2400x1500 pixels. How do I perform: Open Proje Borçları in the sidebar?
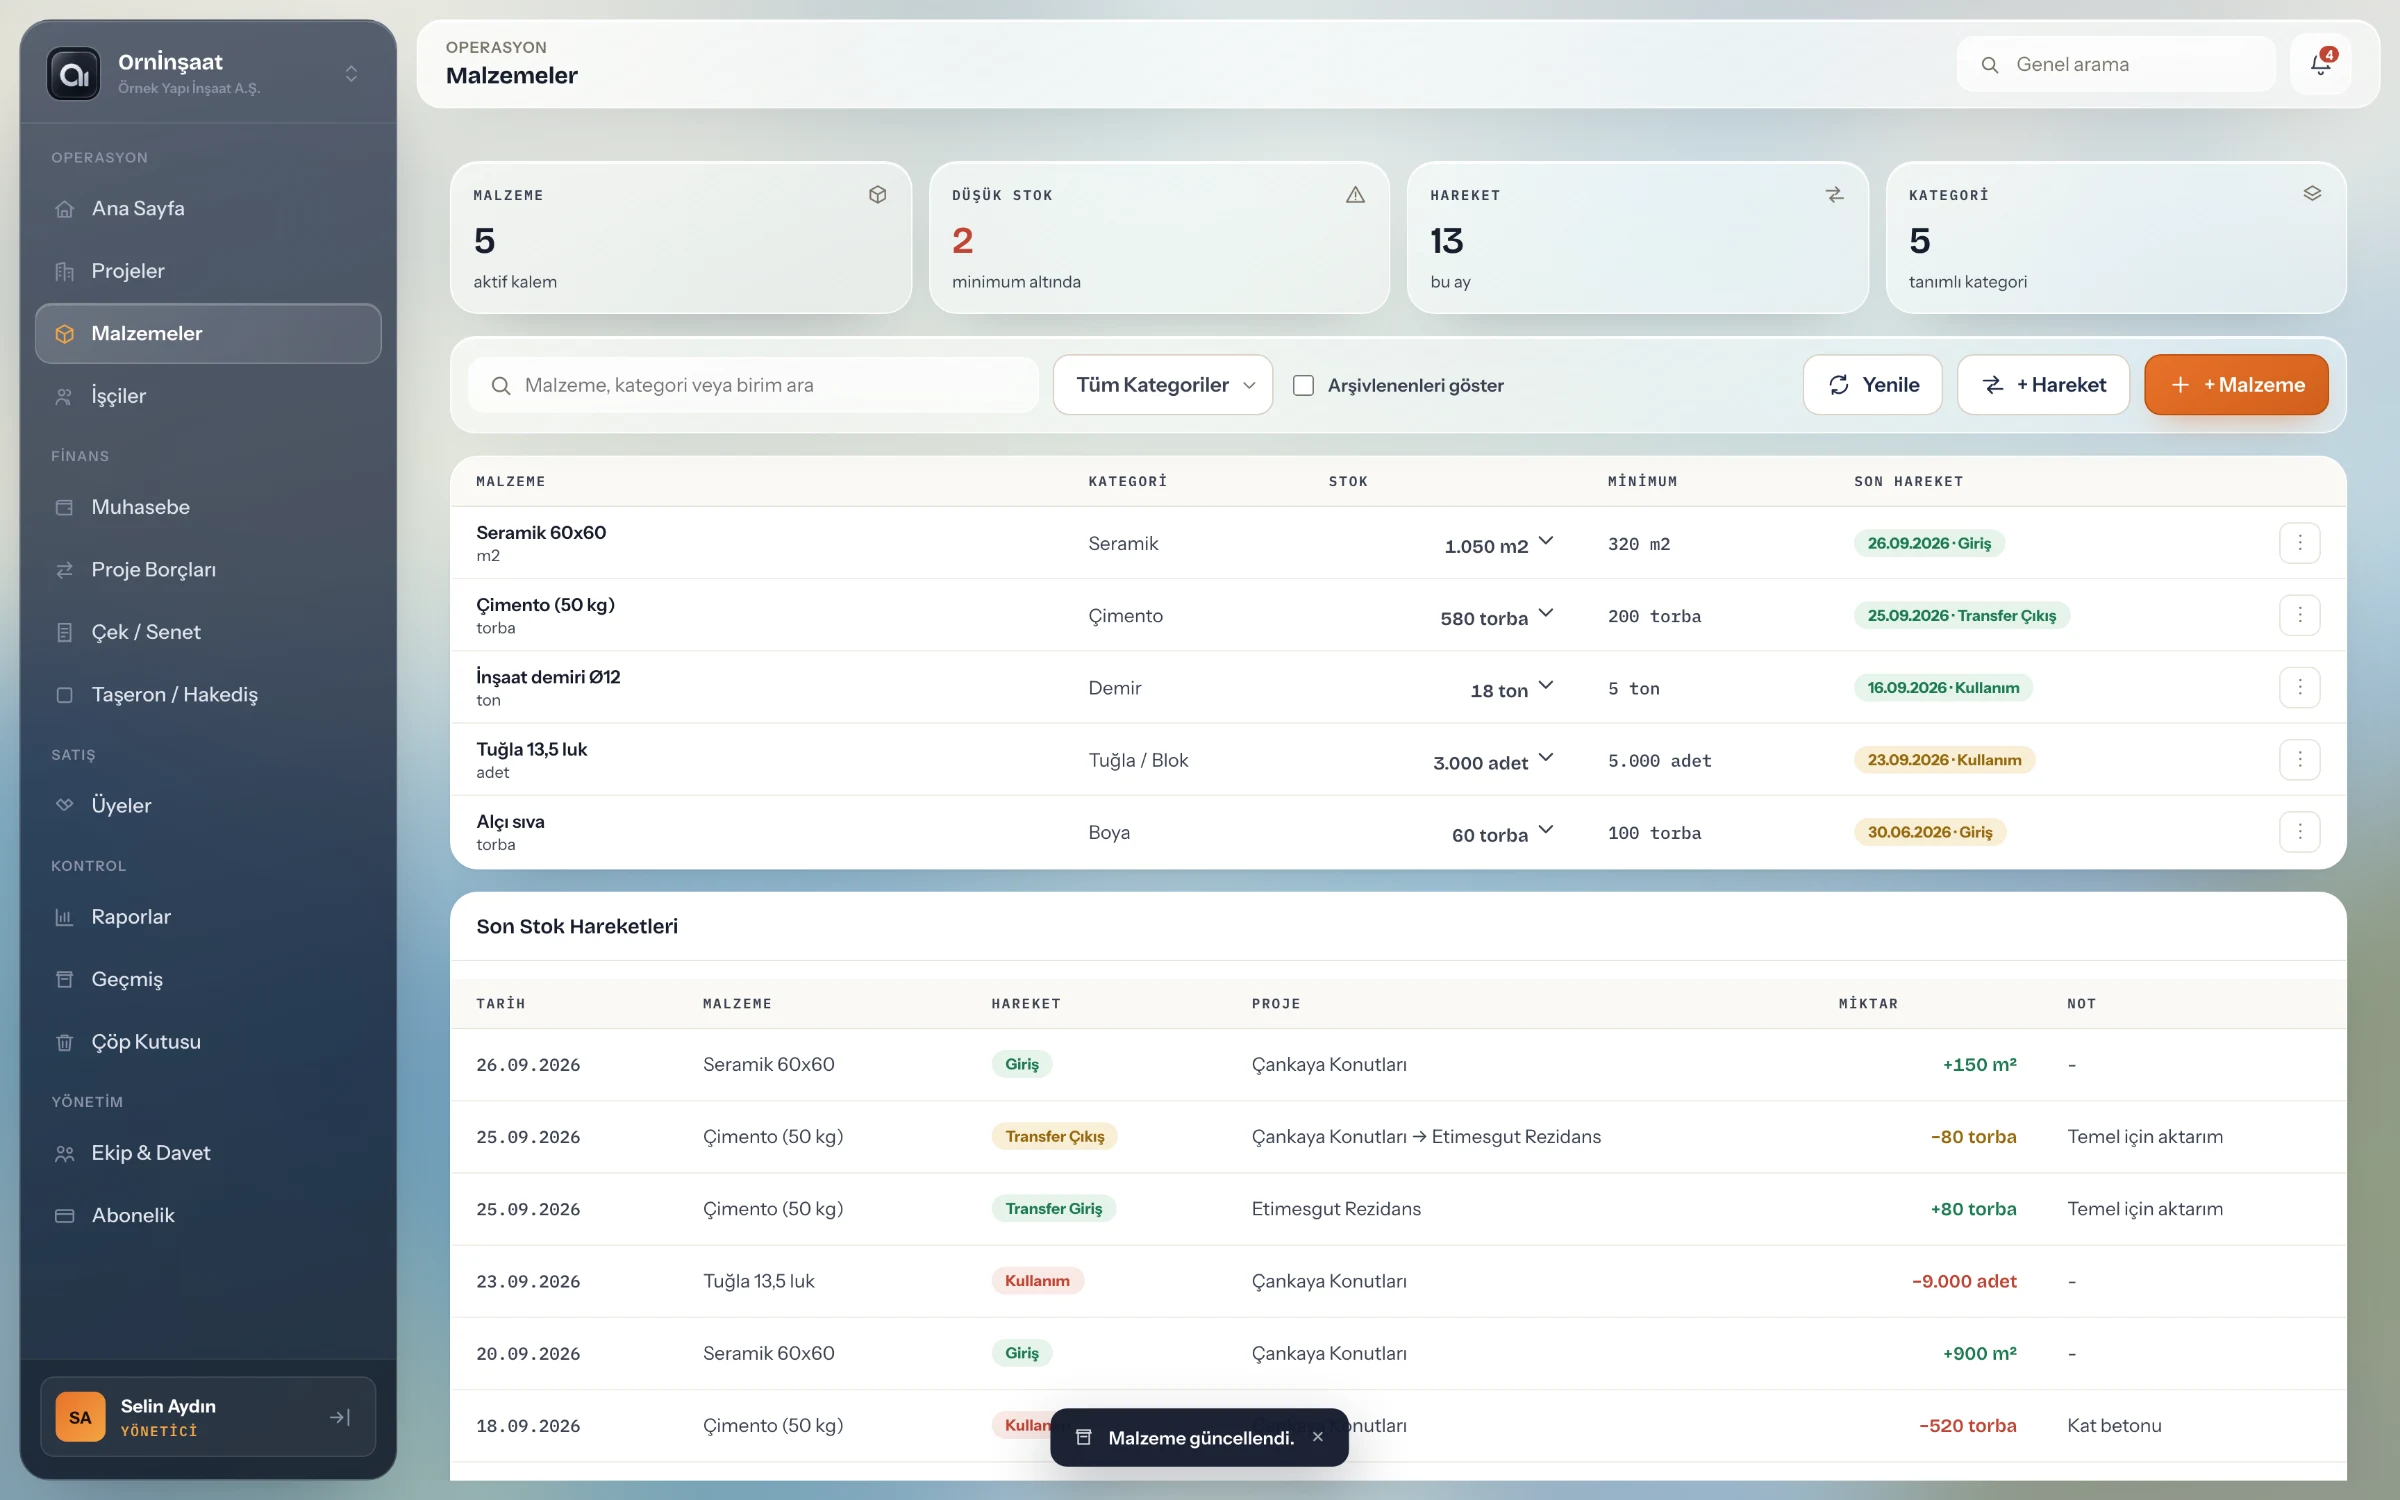(x=208, y=569)
